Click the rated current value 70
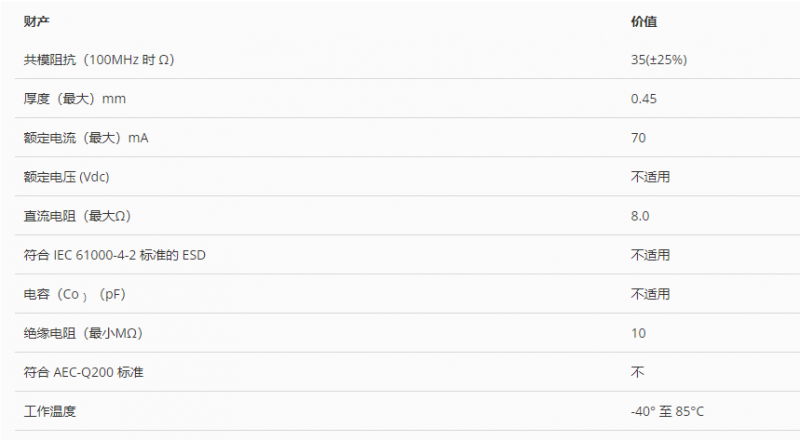The image size is (800, 441). pyautogui.click(x=638, y=138)
